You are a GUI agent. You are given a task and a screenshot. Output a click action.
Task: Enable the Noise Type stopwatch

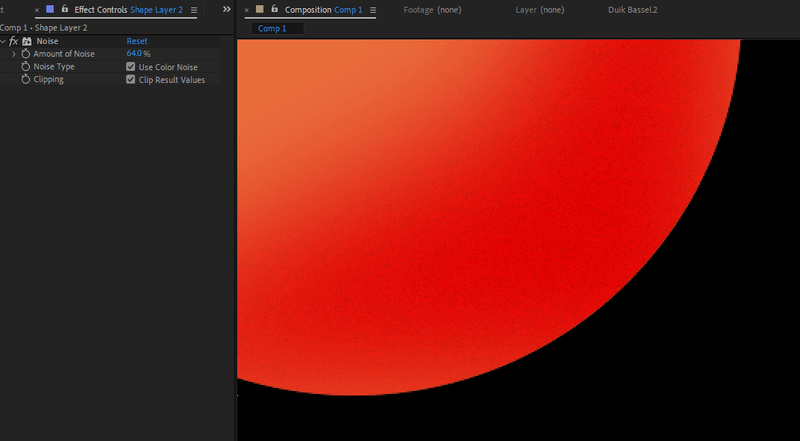tap(25, 67)
